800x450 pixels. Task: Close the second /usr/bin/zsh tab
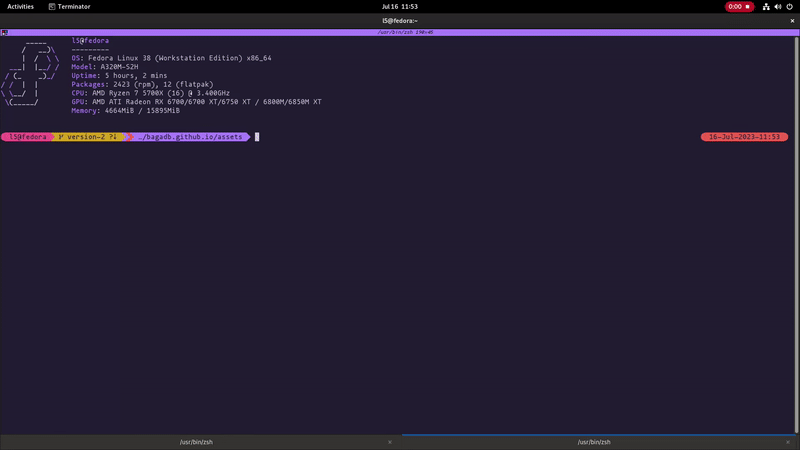coord(788,442)
